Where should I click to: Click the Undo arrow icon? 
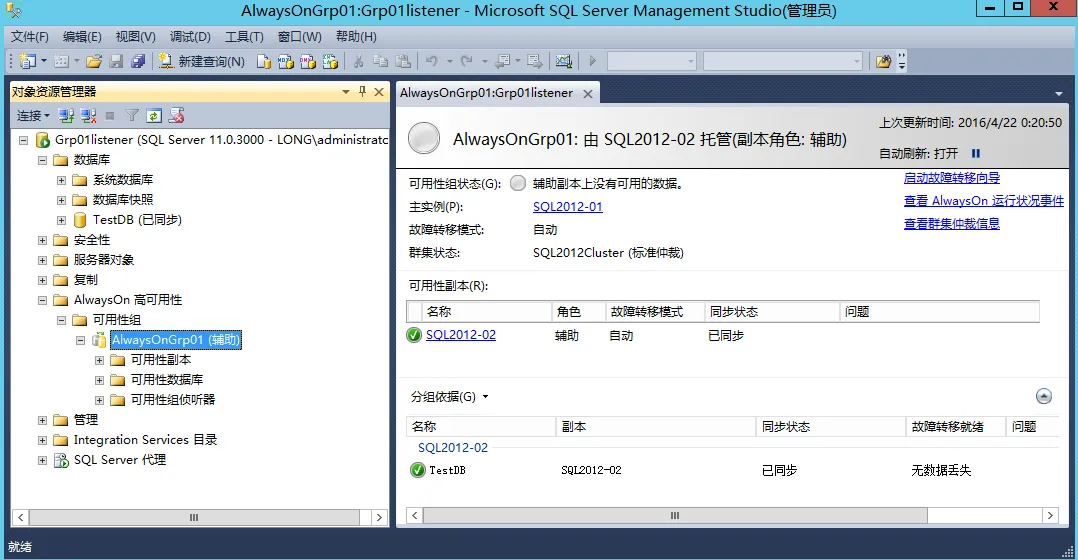tap(432, 61)
